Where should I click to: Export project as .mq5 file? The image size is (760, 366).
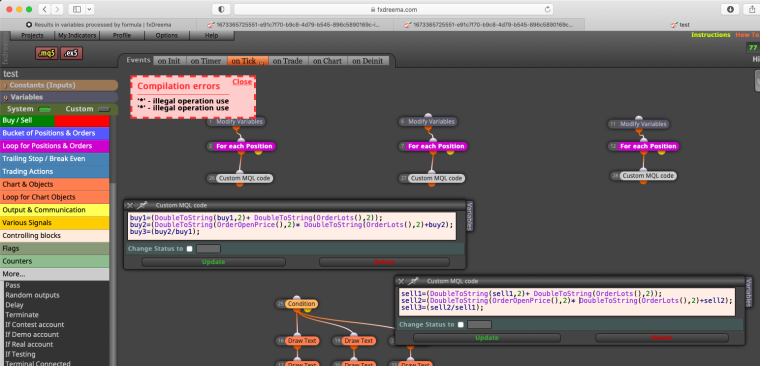46,53
